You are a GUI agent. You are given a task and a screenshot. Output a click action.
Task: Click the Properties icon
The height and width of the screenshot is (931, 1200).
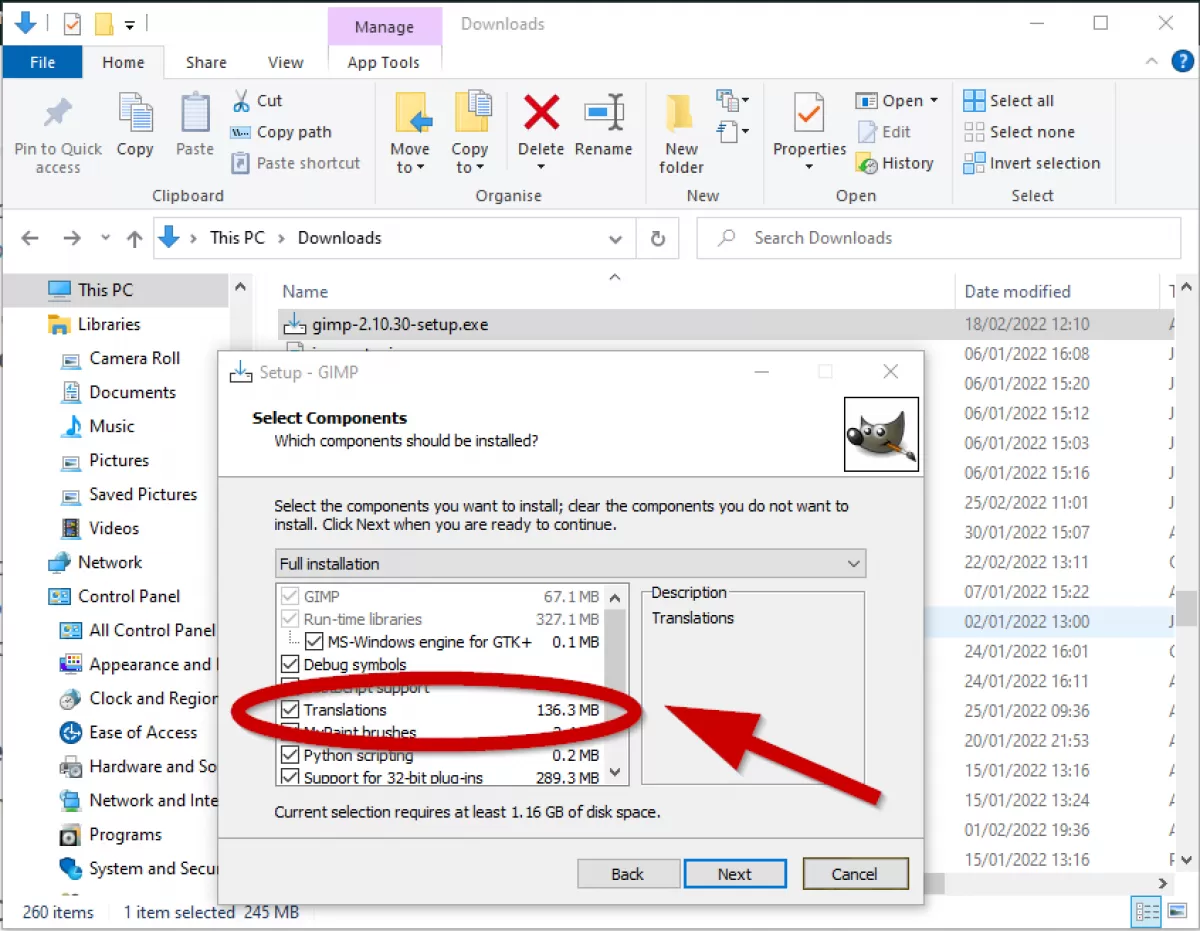[x=809, y=114]
